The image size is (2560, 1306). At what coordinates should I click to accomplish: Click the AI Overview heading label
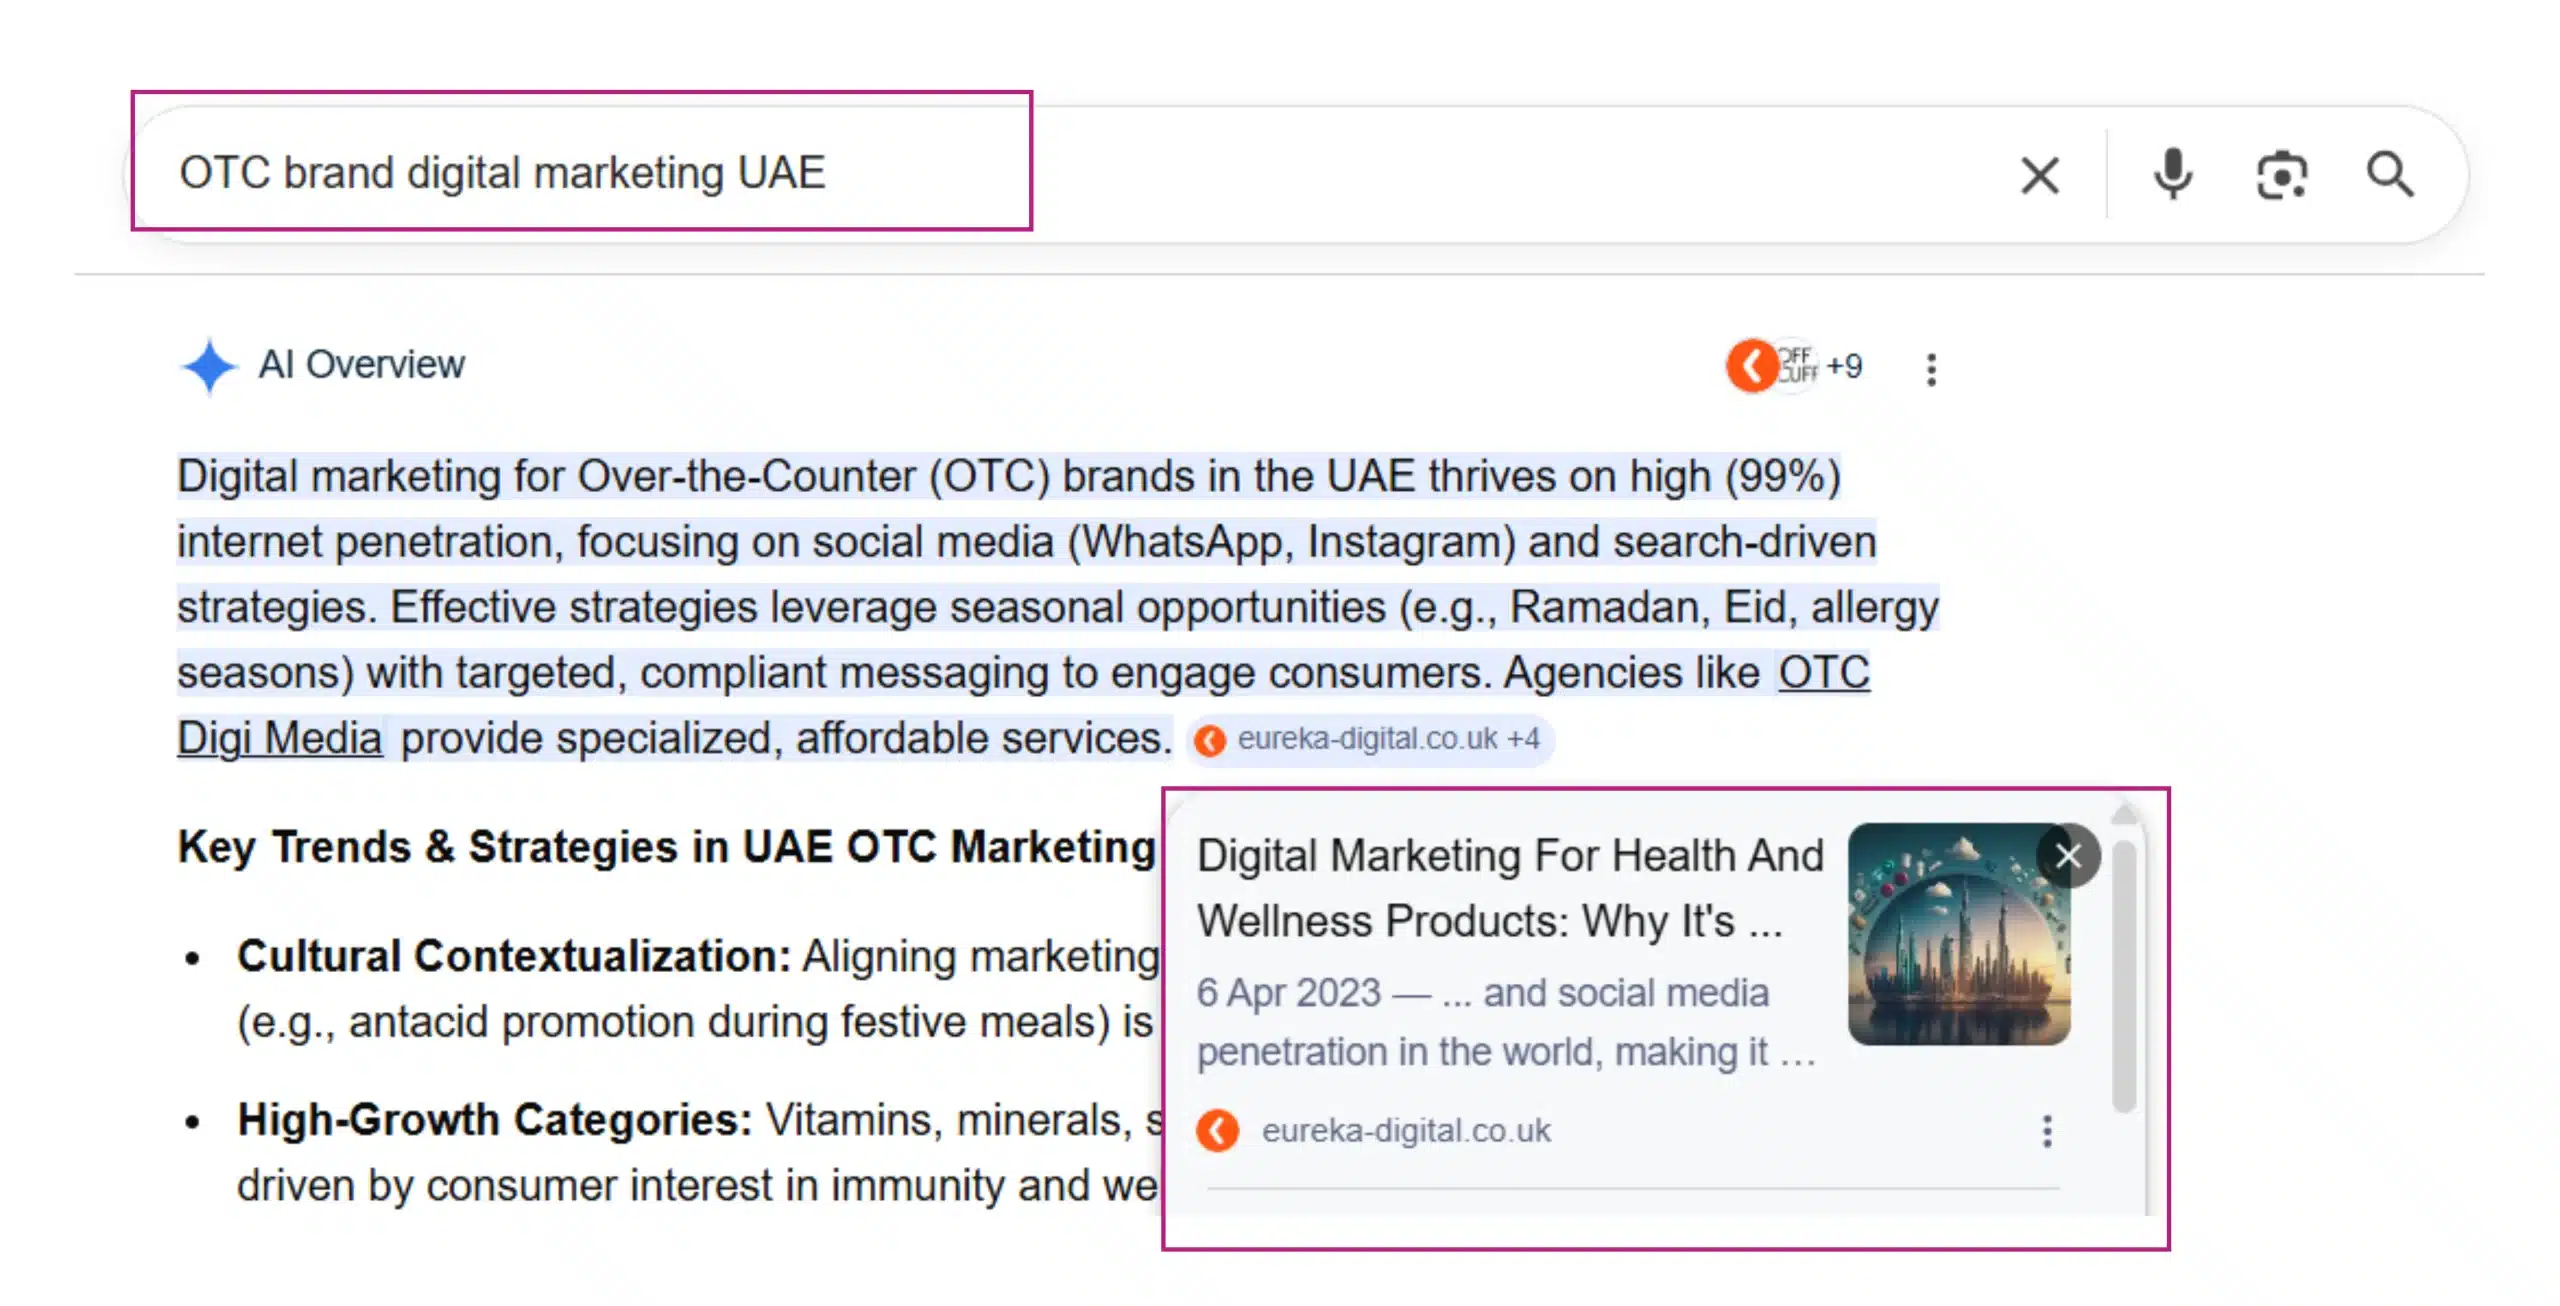361,365
